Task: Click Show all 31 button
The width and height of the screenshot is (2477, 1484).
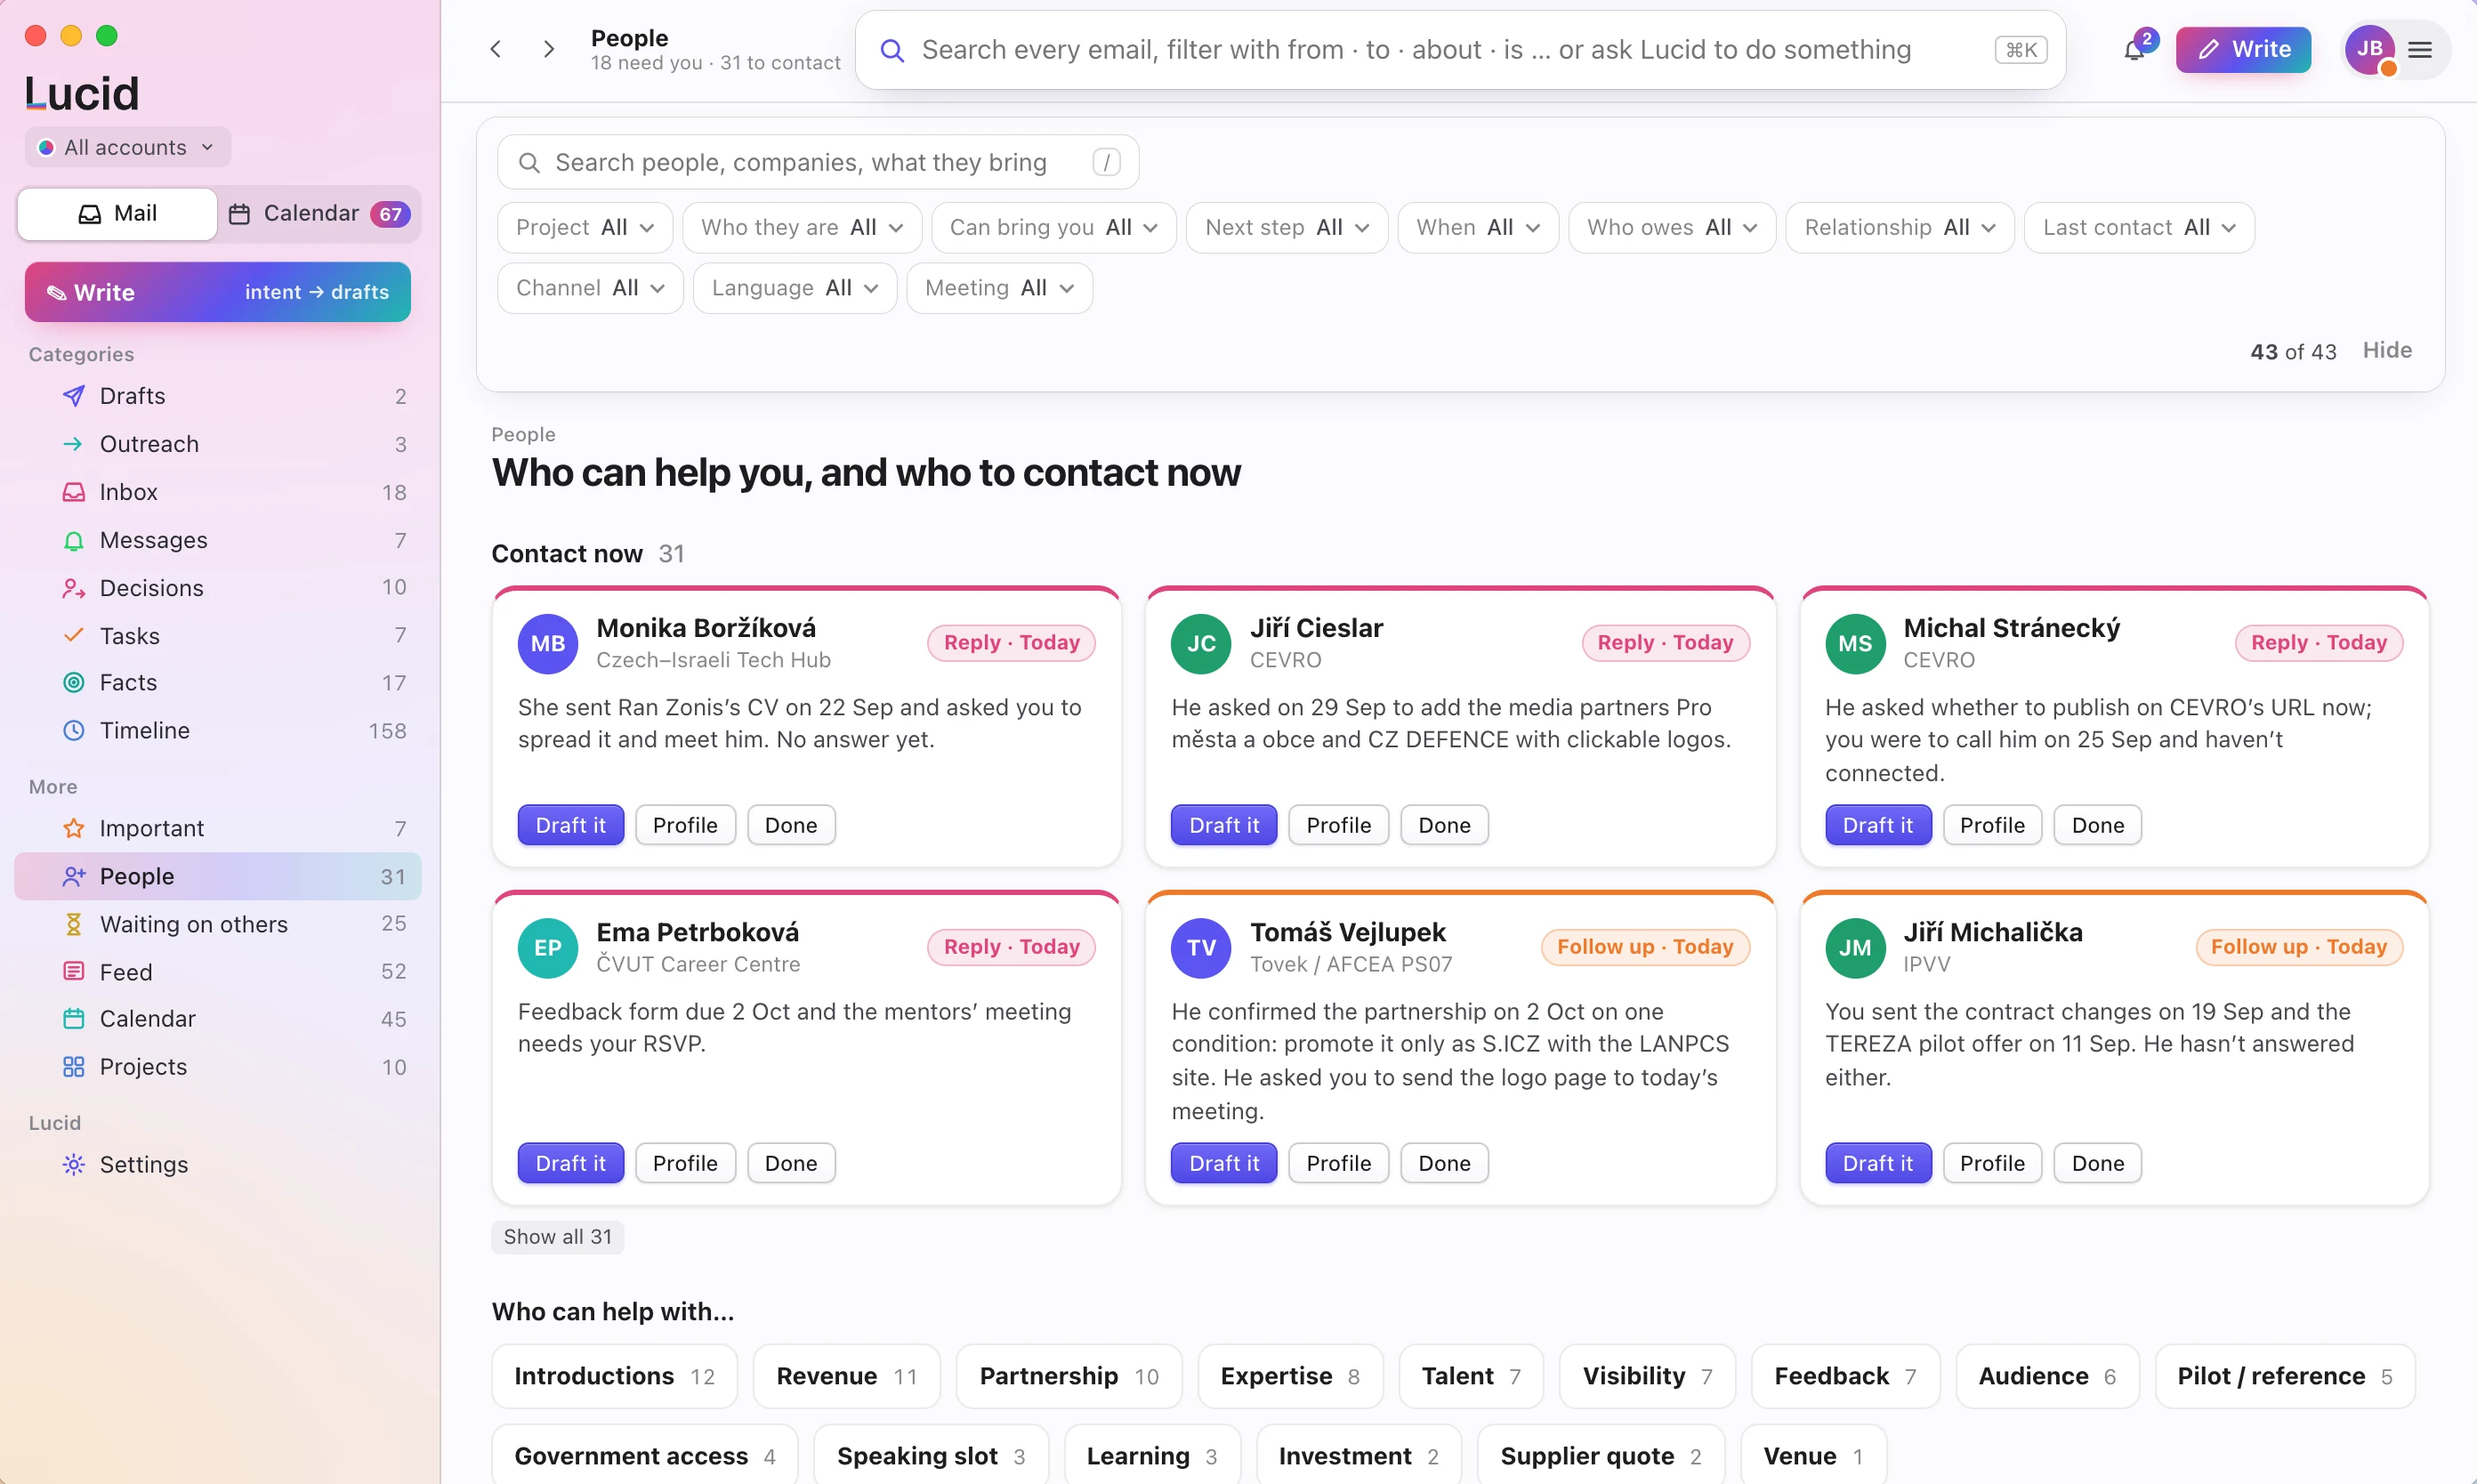Action: pyautogui.click(x=557, y=1237)
